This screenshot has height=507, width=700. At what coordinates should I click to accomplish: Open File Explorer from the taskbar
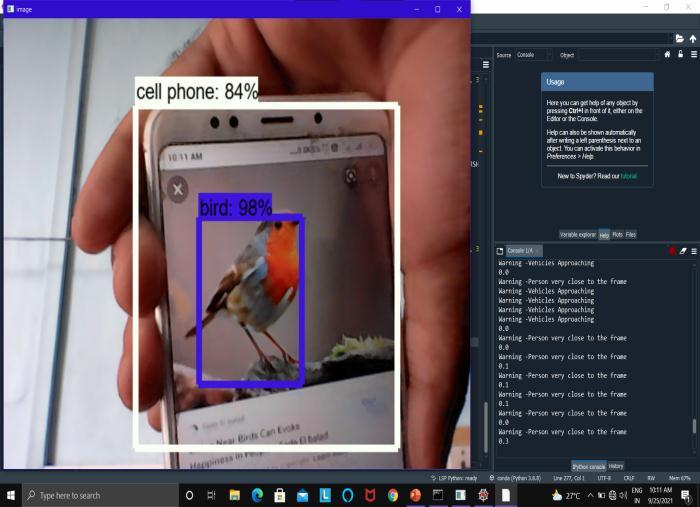point(234,495)
